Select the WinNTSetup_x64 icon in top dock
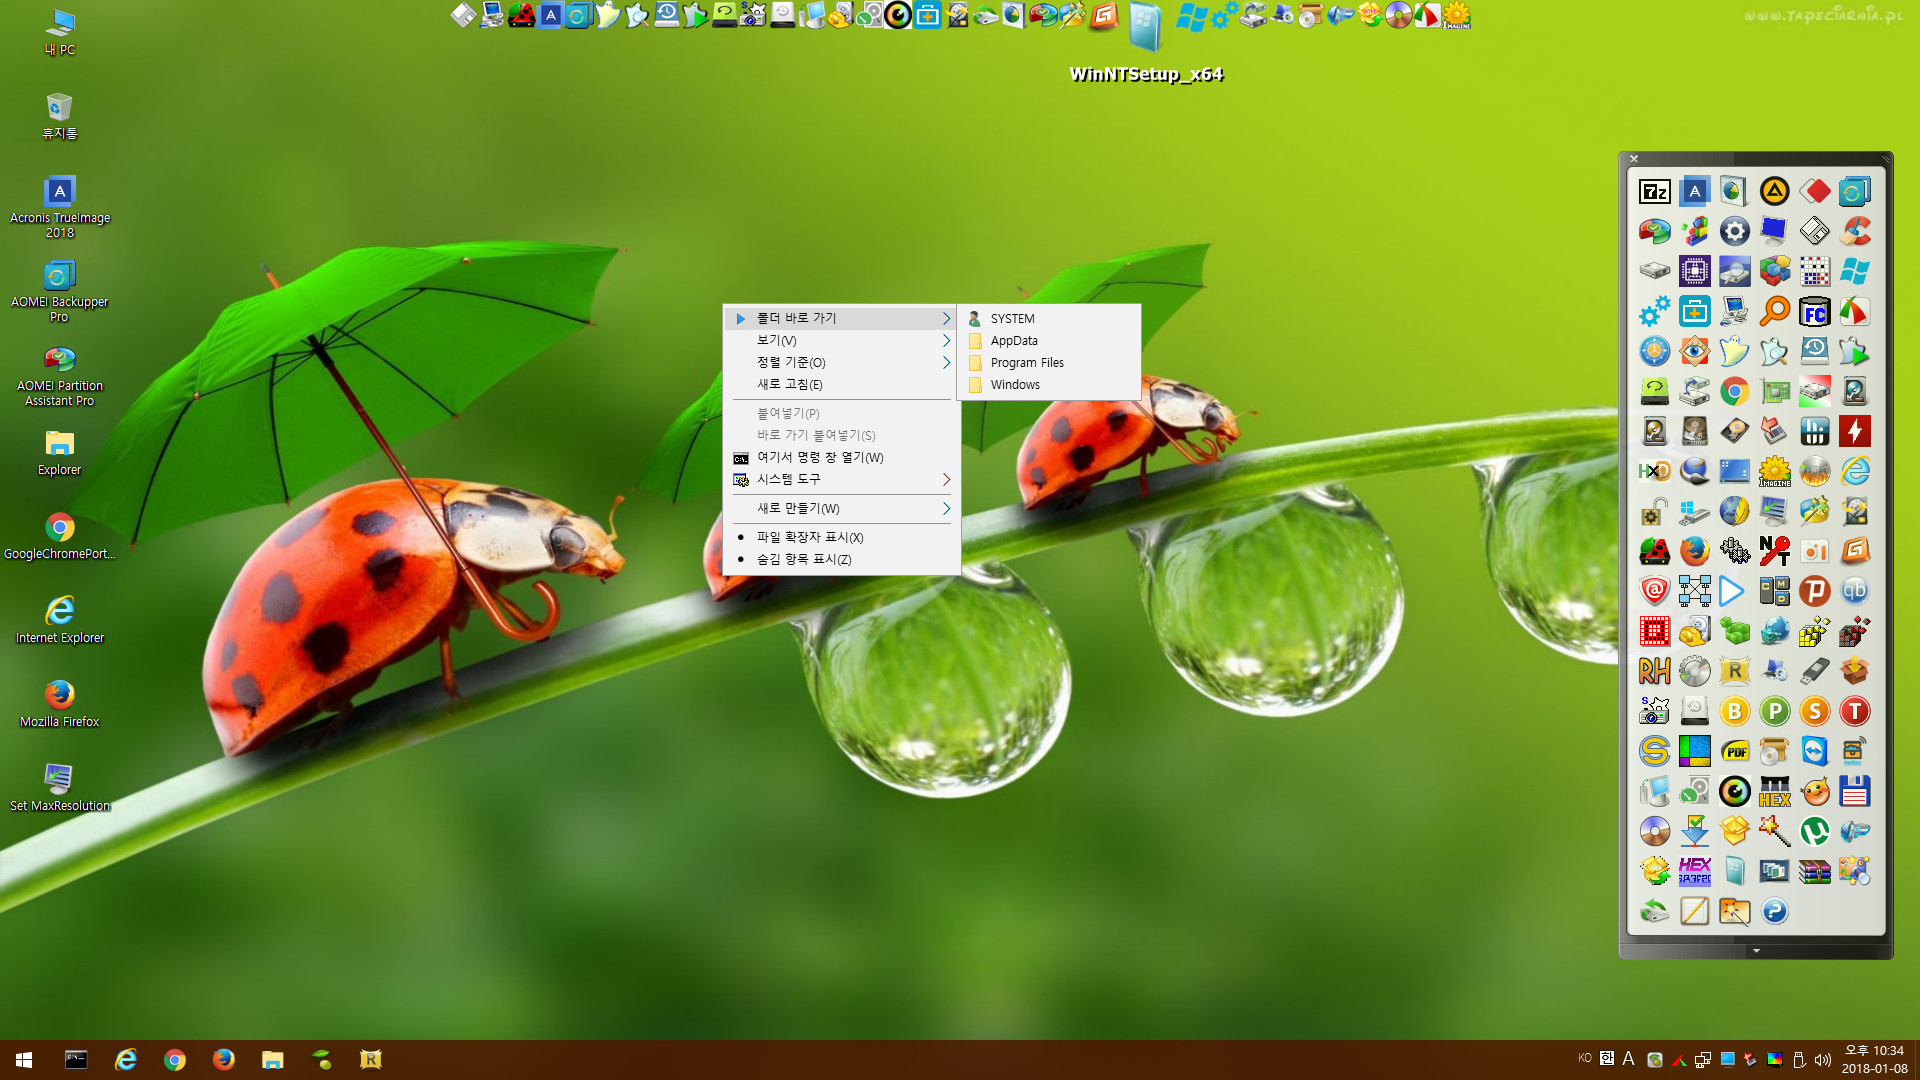This screenshot has height=1080, width=1920. tap(1145, 27)
